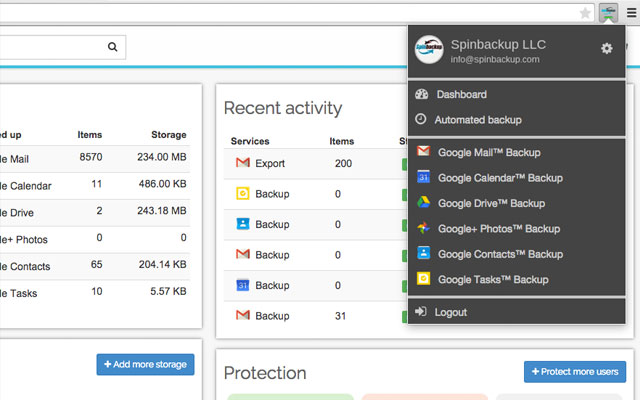This screenshot has width=640, height=400.
Task: Click the Contacts icon in Recent activity
Action: pyautogui.click(x=243, y=224)
